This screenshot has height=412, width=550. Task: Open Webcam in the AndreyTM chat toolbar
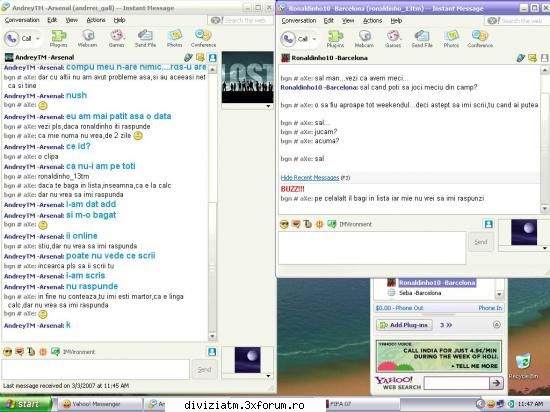[x=88, y=38]
